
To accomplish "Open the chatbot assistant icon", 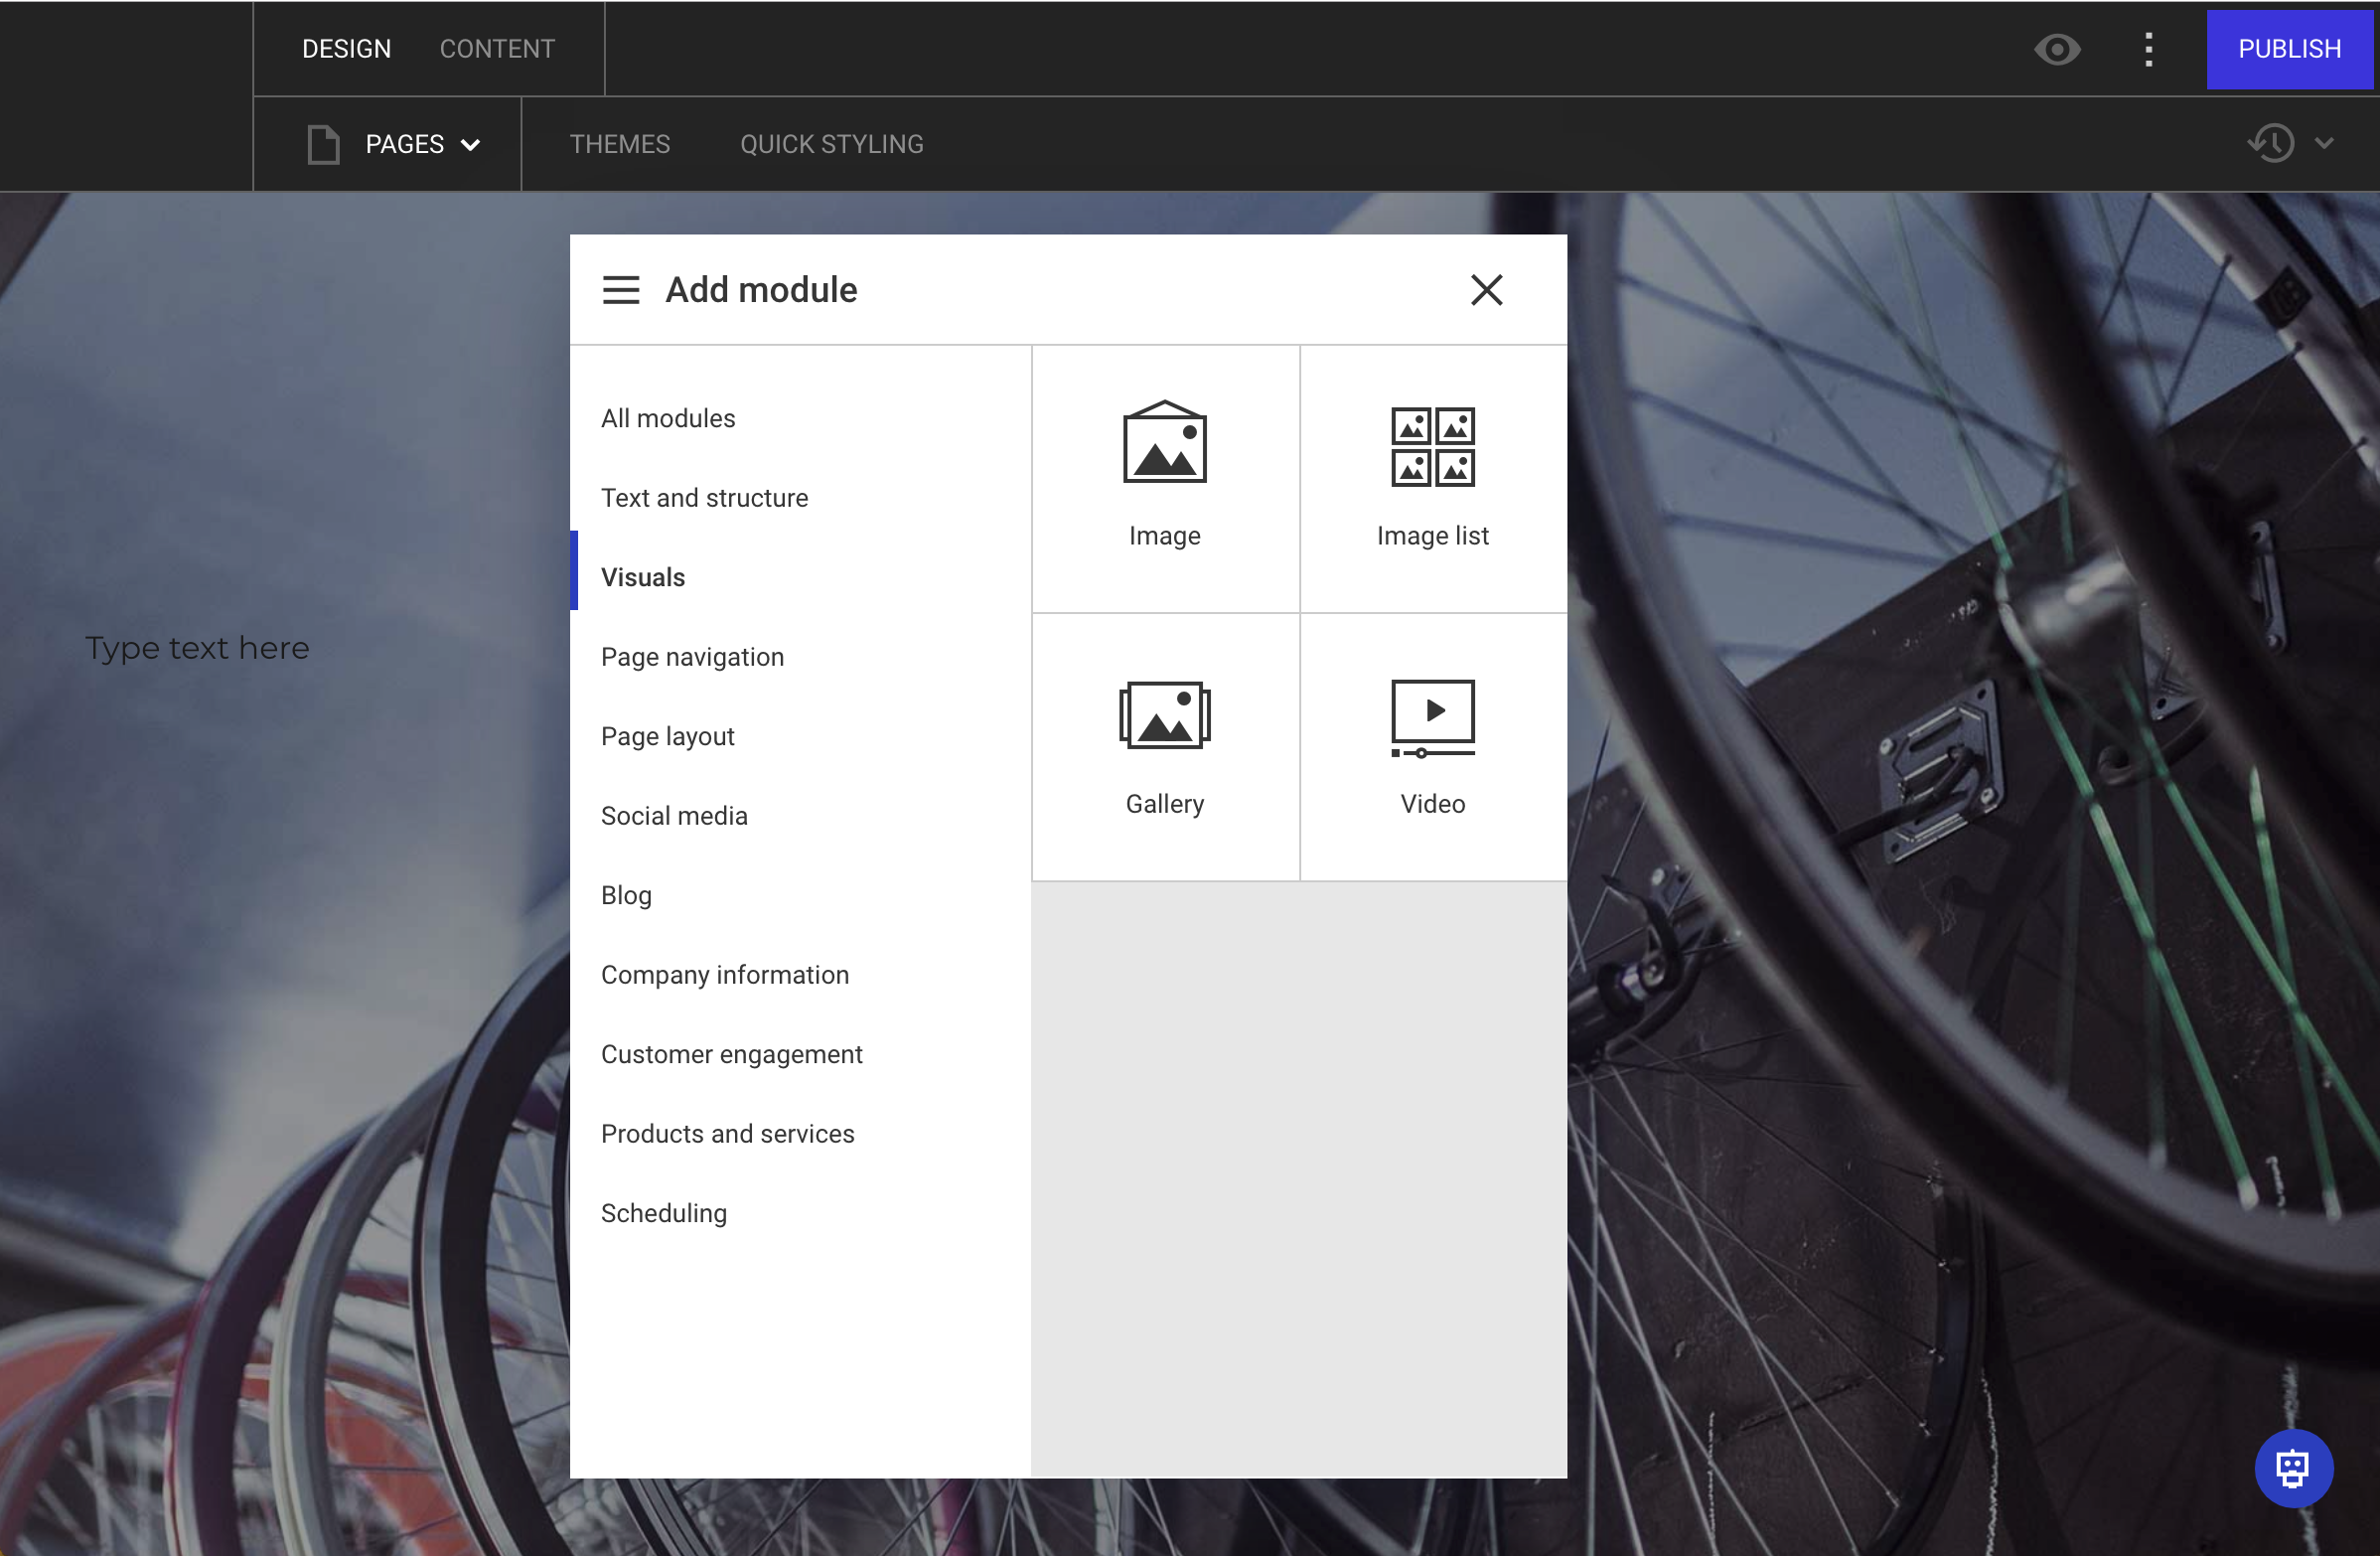I will [x=2293, y=1468].
